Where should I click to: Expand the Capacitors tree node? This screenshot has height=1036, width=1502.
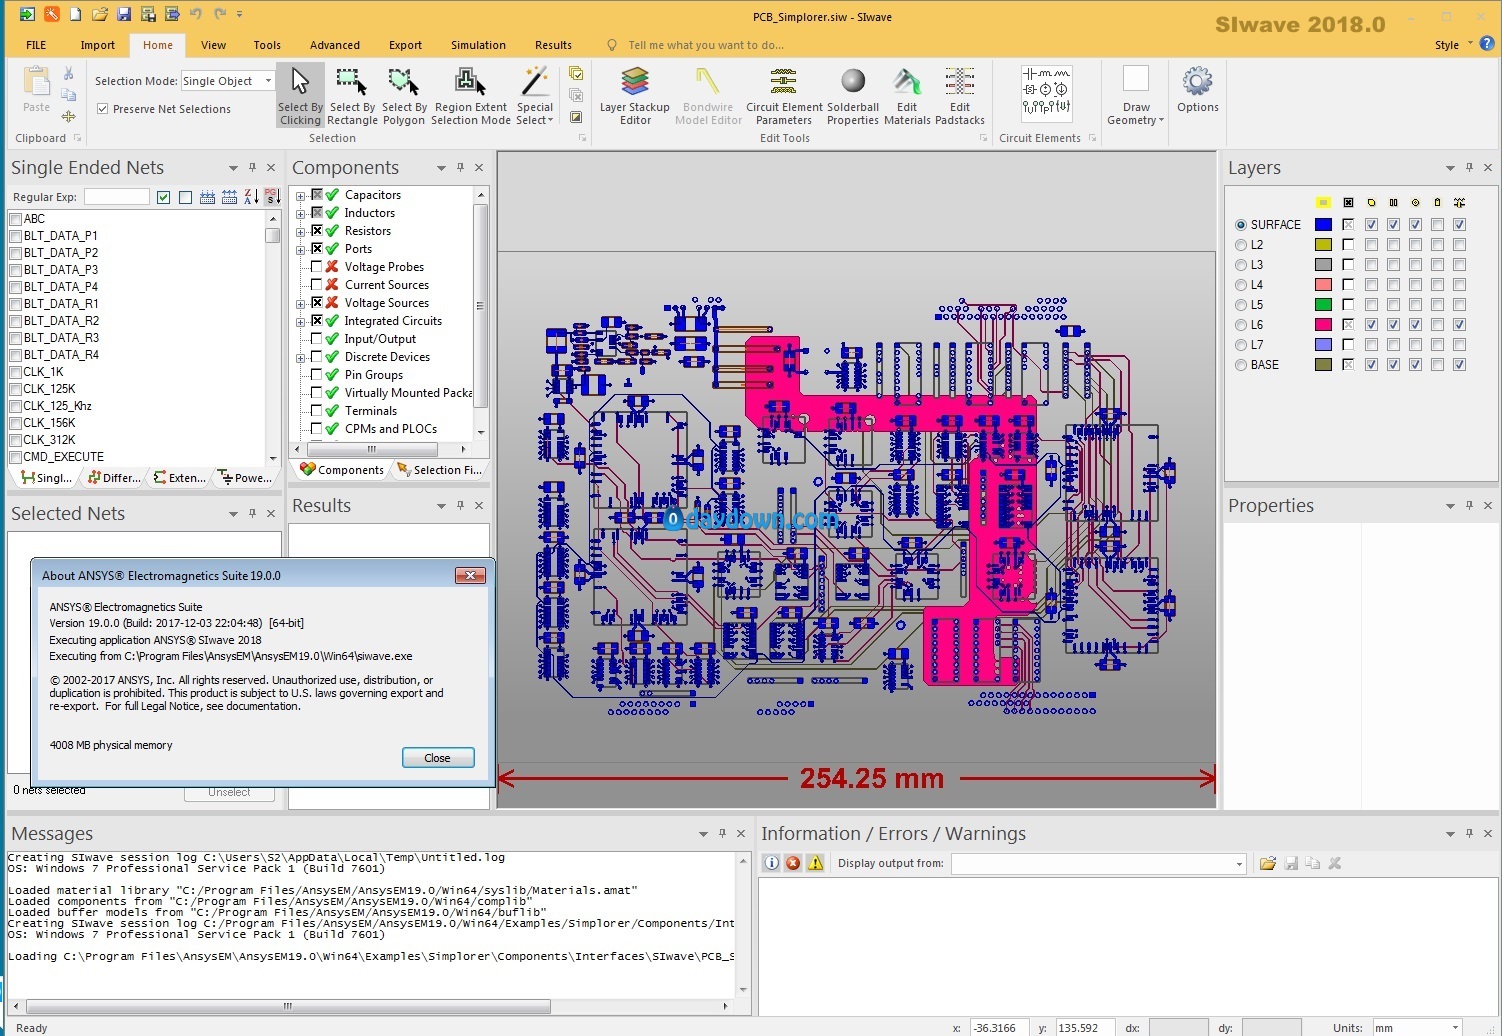(x=300, y=196)
